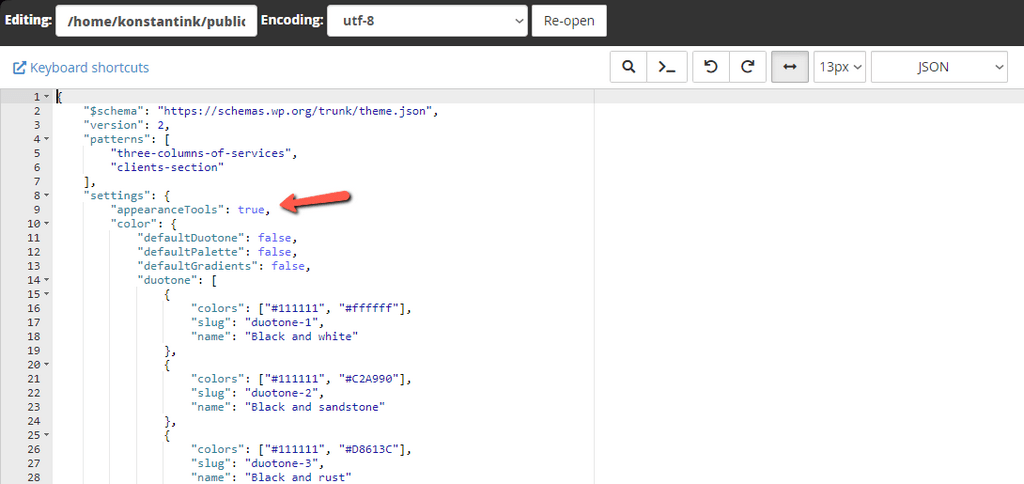Click the go-to-line terminal prompt icon
1024x484 pixels.
click(x=662, y=67)
